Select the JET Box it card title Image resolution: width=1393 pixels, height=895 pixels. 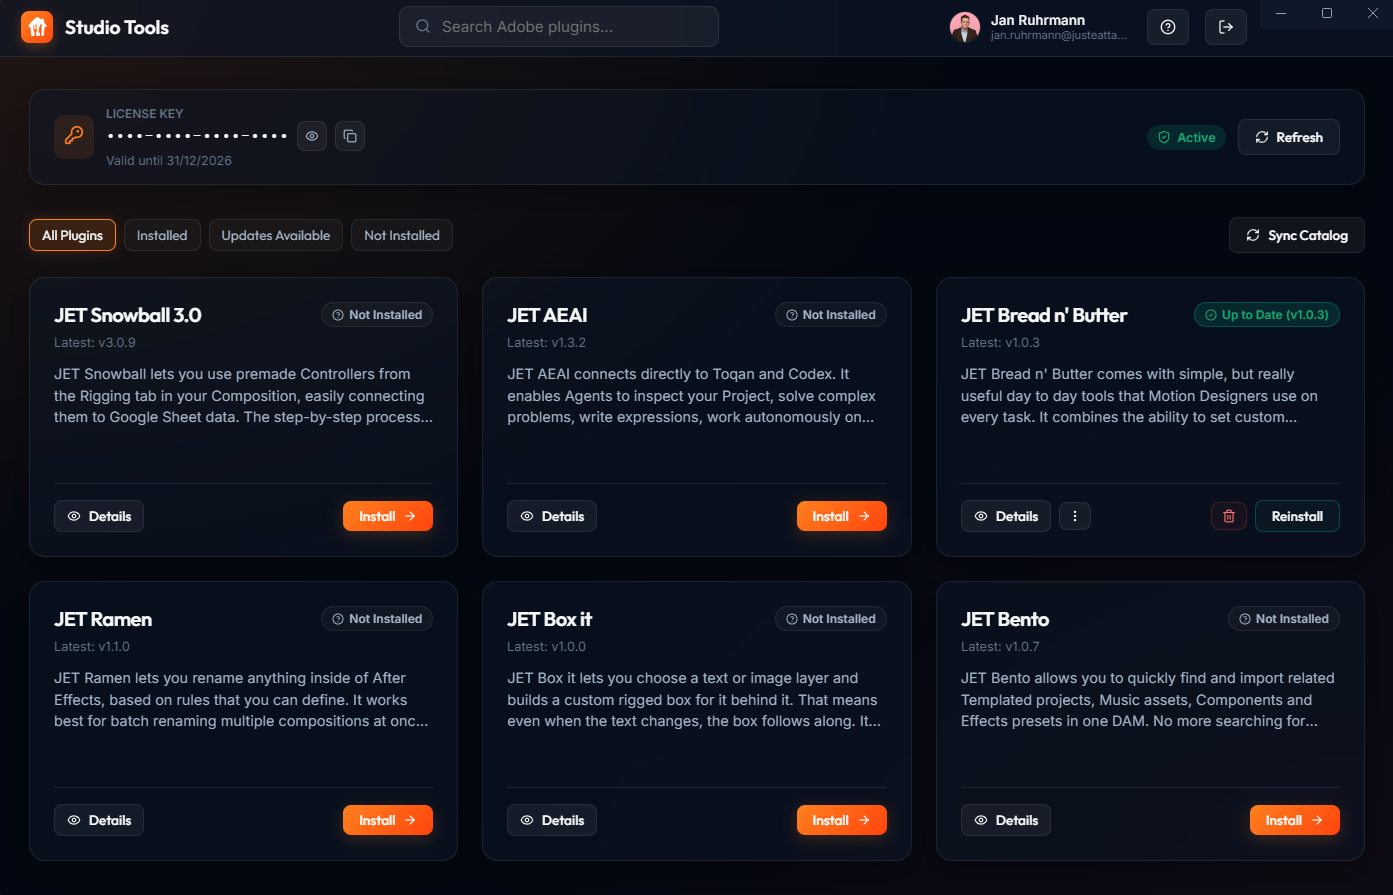click(x=550, y=619)
